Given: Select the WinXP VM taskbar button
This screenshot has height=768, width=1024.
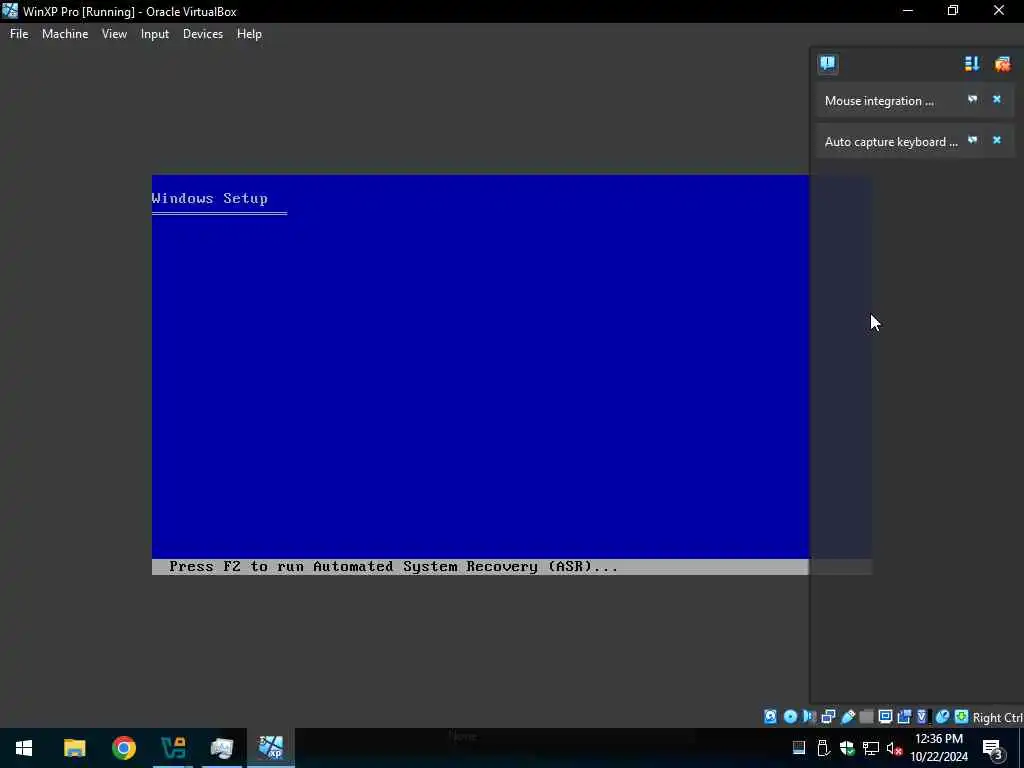Looking at the screenshot, I should pos(271,748).
